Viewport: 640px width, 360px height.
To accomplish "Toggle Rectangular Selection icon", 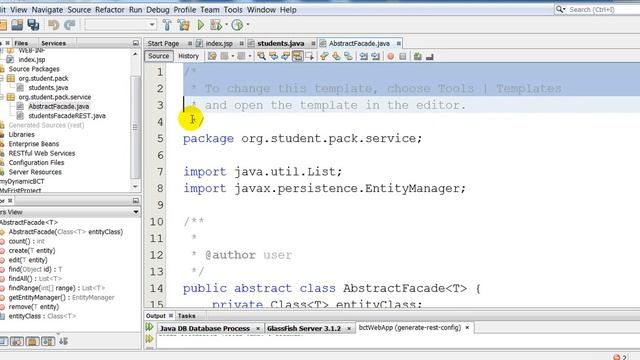I will pos(309,56).
